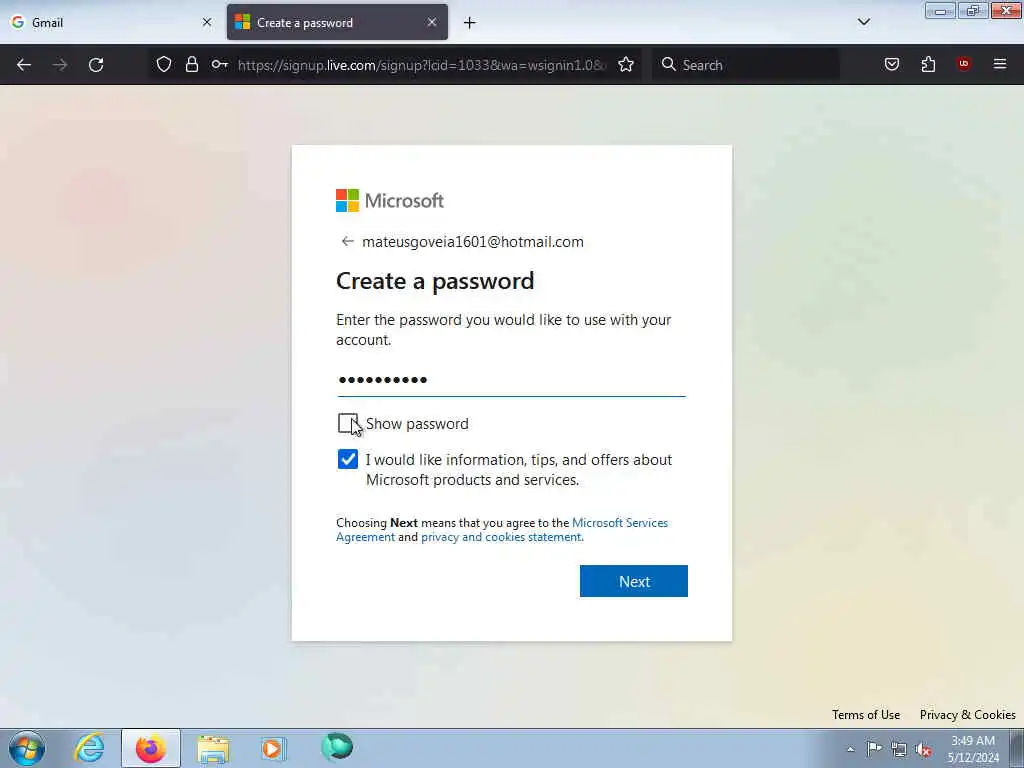Uncheck the information, tips, and offers checkbox
Viewport: 1024px width, 768px height.
click(x=347, y=459)
